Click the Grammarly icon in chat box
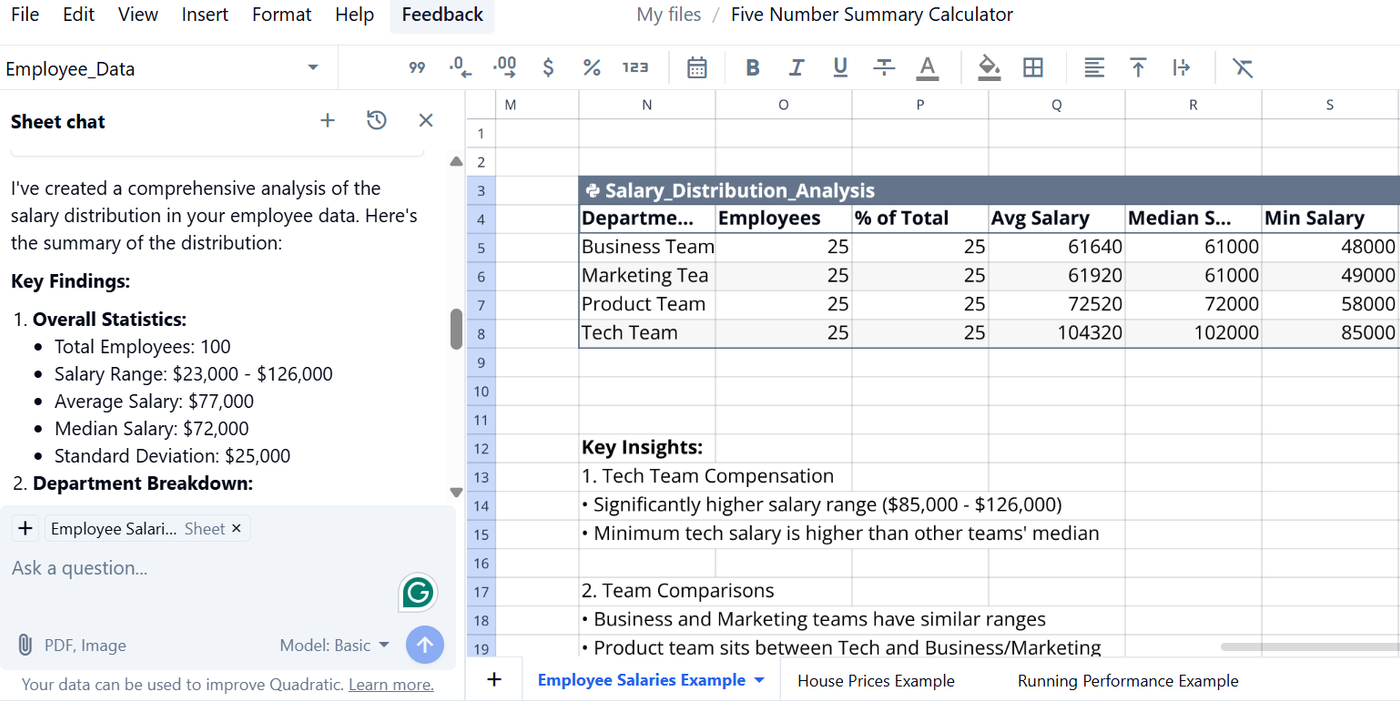Image resolution: width=1400 pixels, height=702 pixels. pyautogui.click(x=417, y=593)
